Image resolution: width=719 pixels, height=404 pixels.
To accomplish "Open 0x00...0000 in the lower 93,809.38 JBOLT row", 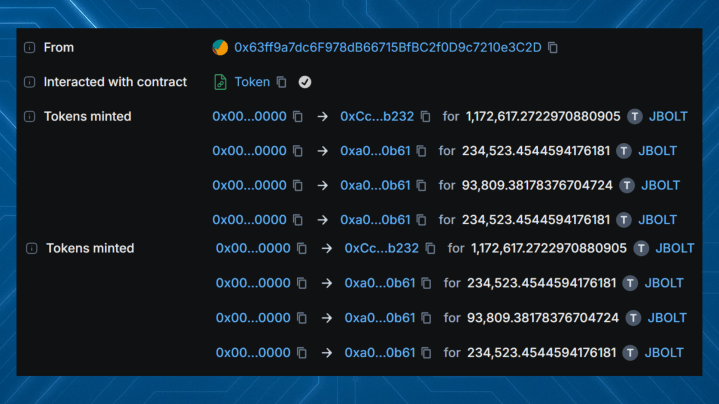I will click(253, 318).
